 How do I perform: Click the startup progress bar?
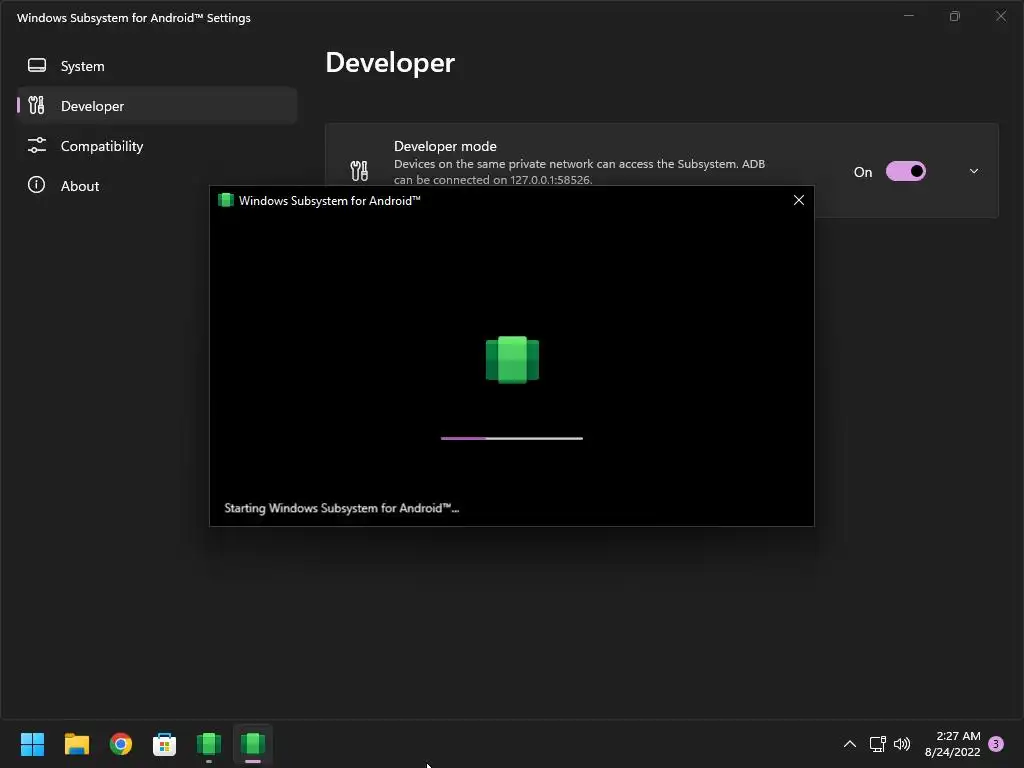point(511,438)
